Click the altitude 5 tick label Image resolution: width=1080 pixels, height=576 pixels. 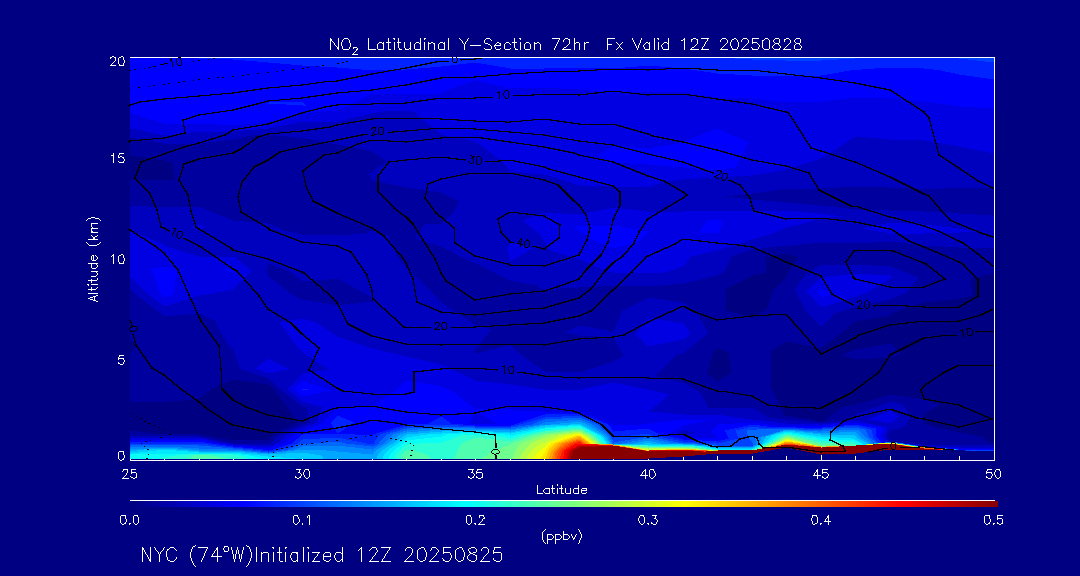pyautogui.click(x=120, y=359)
